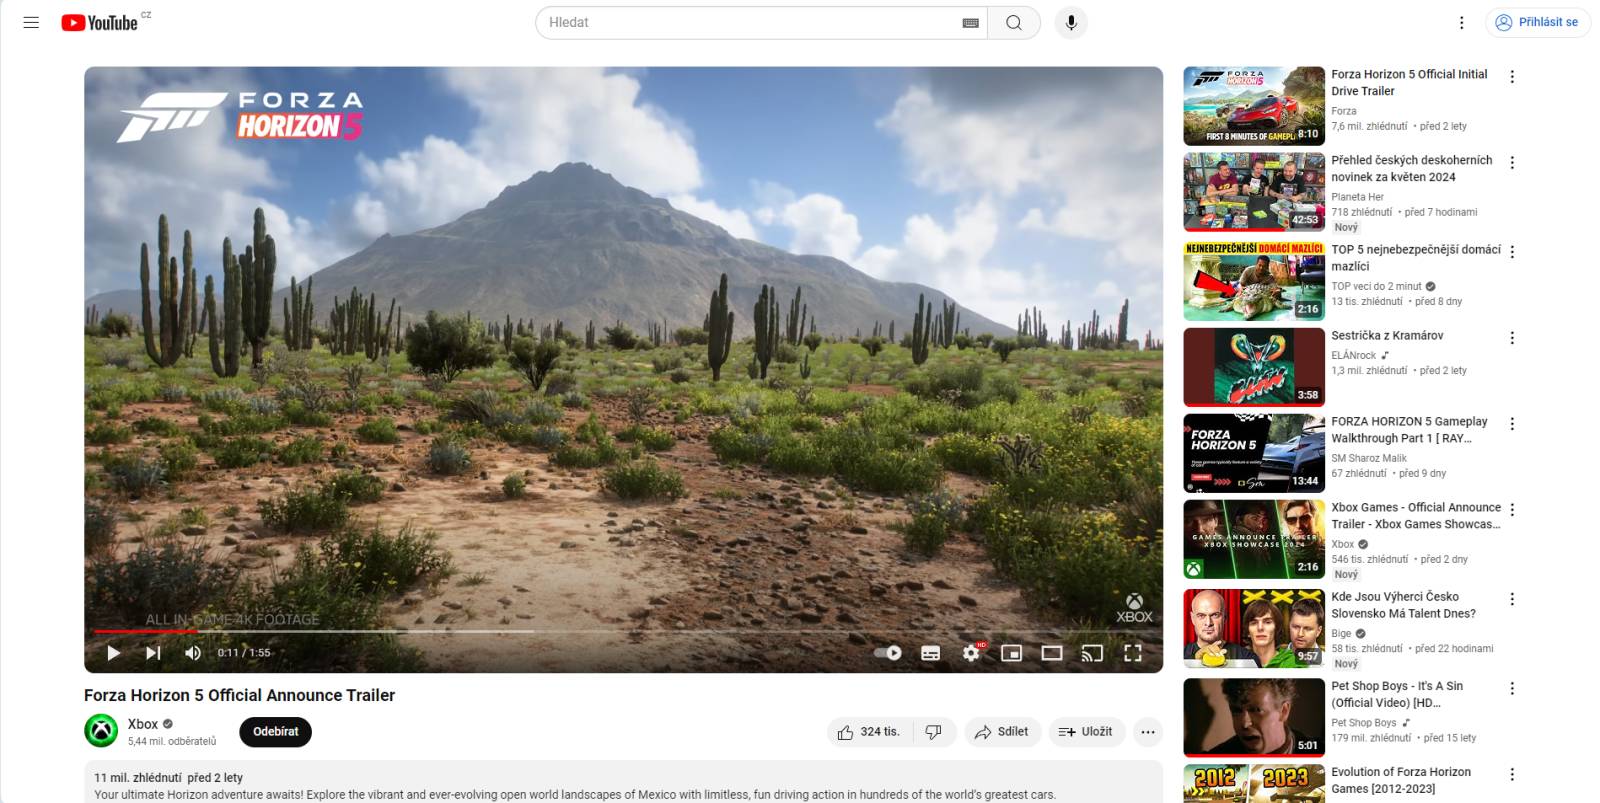1600x803 pixels.
Task: Open options for TOP 5 nejnebezpečnější domácí mazlíci
Action: click(x=1512, y=252)
